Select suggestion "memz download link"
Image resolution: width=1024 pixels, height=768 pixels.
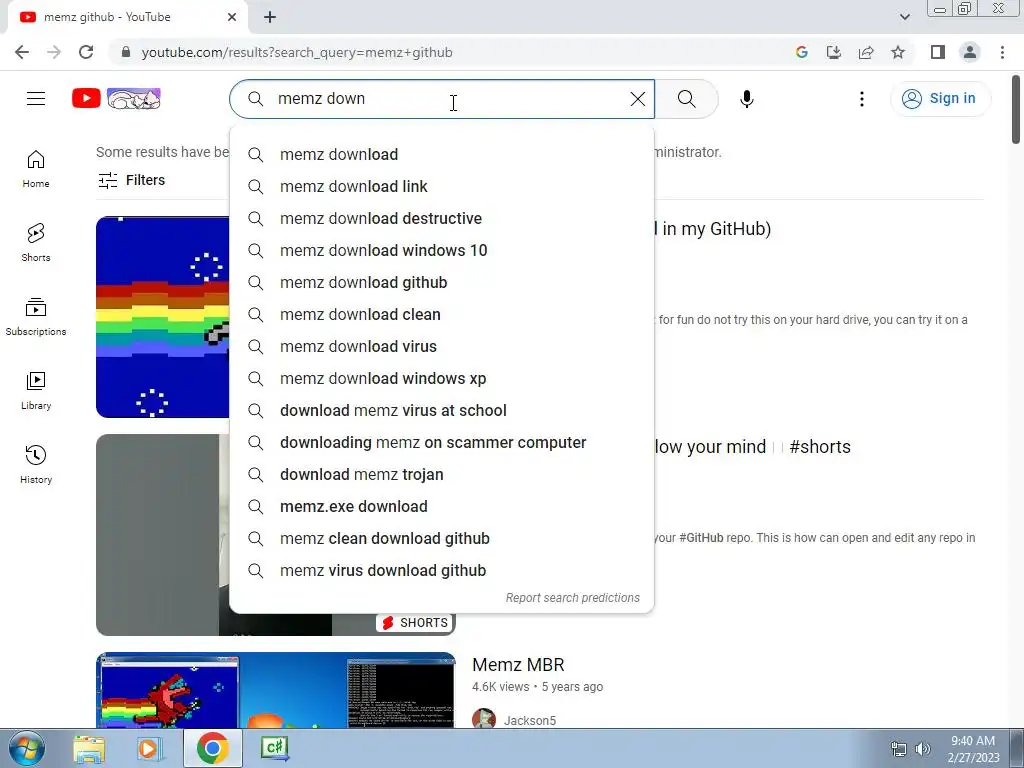[x=441, y=186]
